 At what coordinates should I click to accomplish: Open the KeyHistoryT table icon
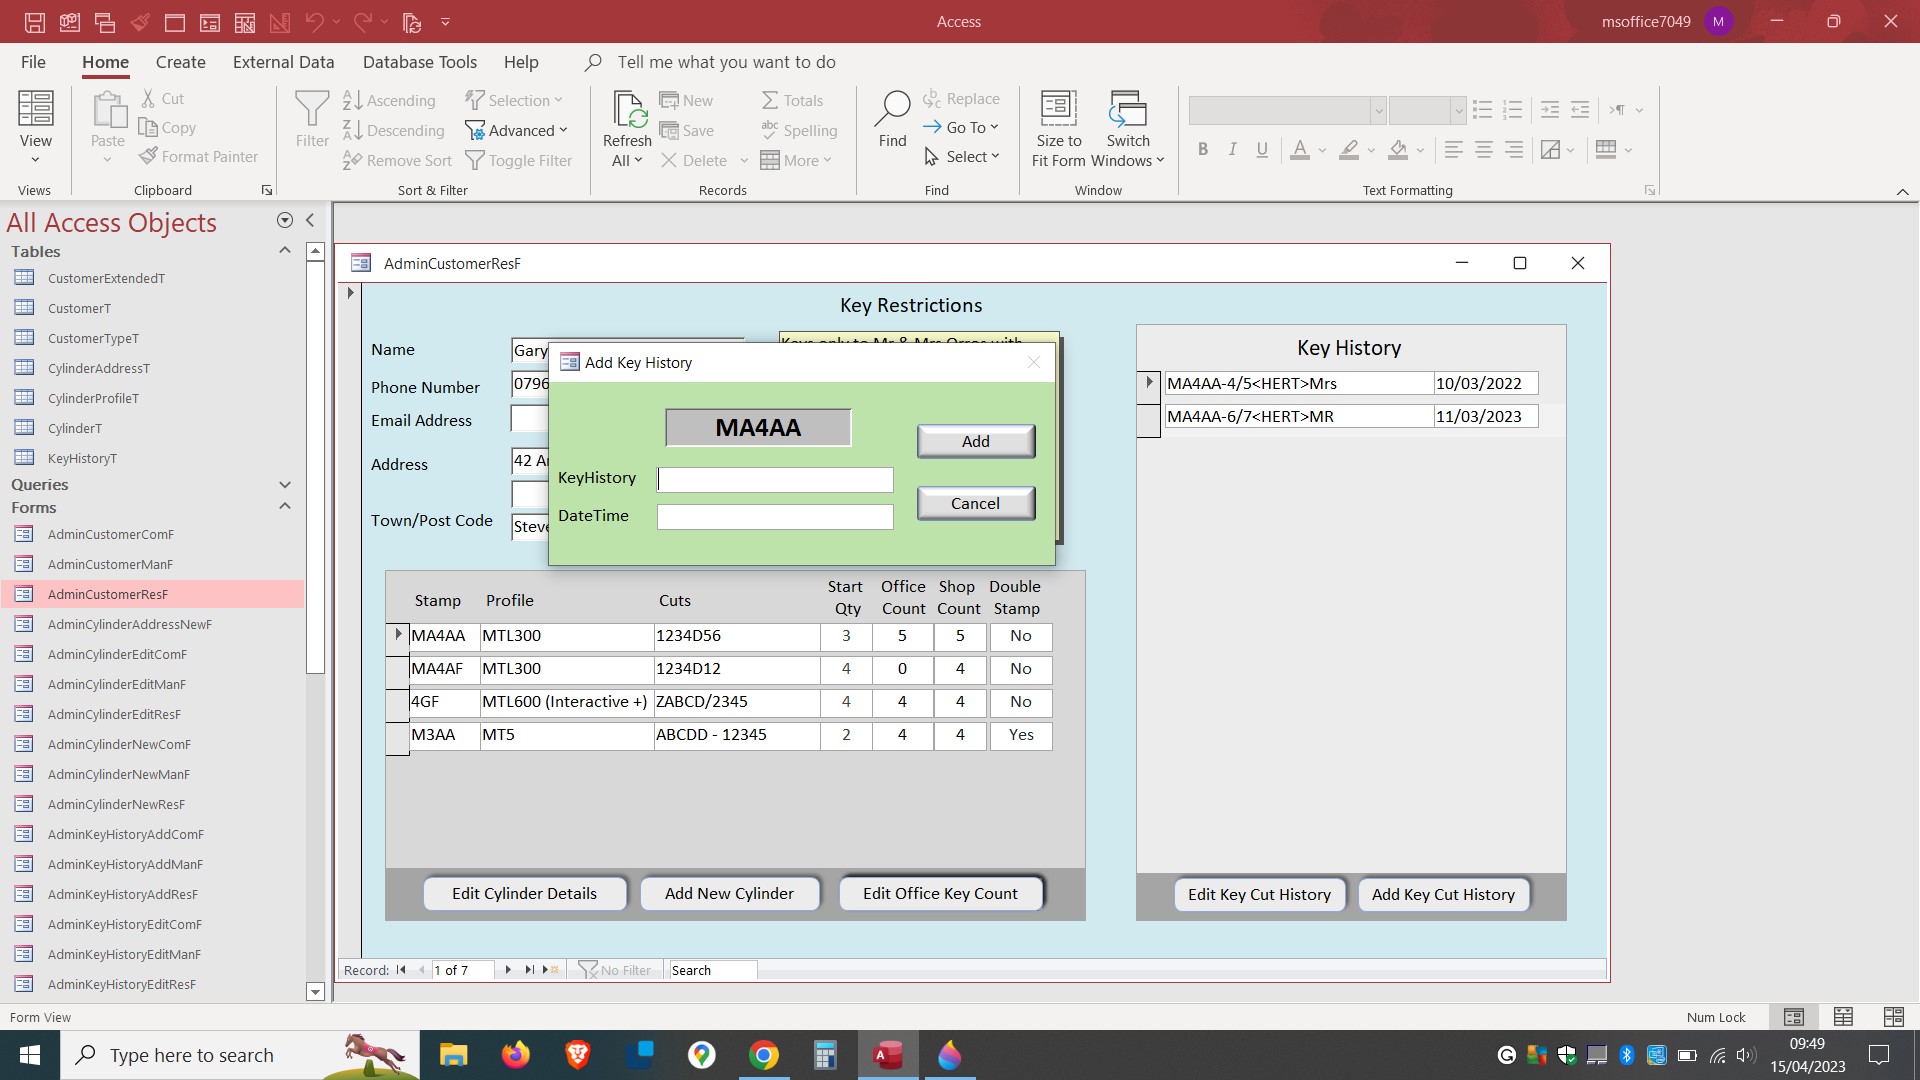pyautogui.click(x=25, y=458)
